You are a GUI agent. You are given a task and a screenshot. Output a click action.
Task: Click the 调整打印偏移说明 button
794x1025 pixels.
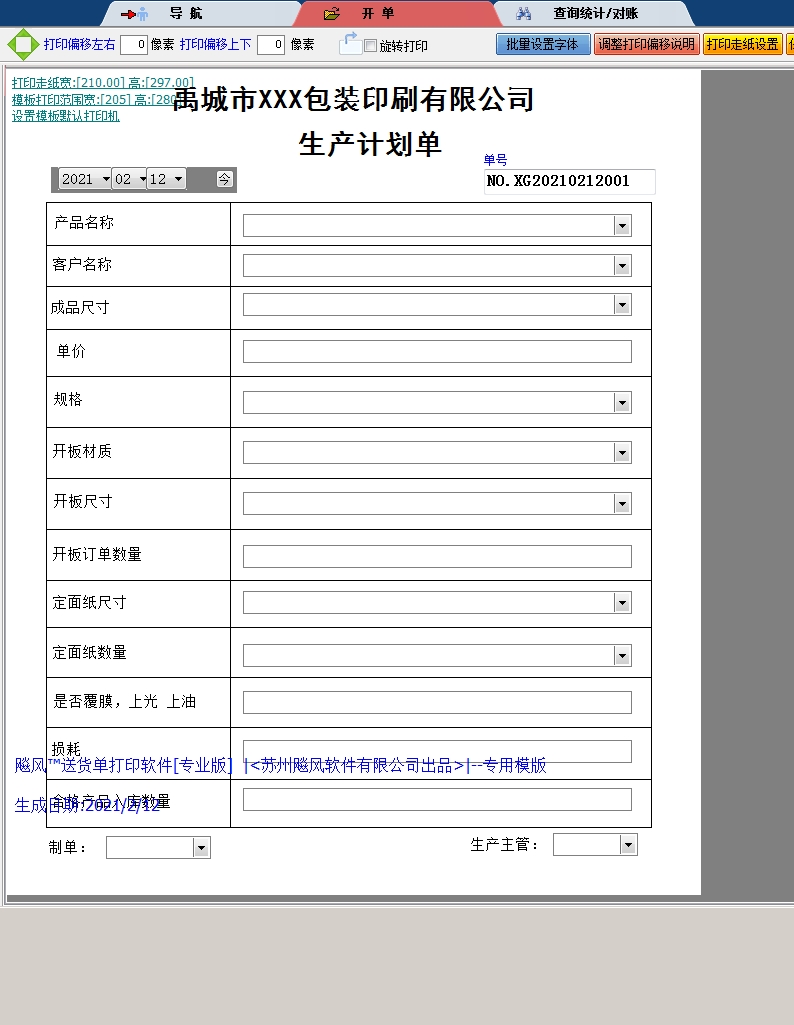click(646, 45)
